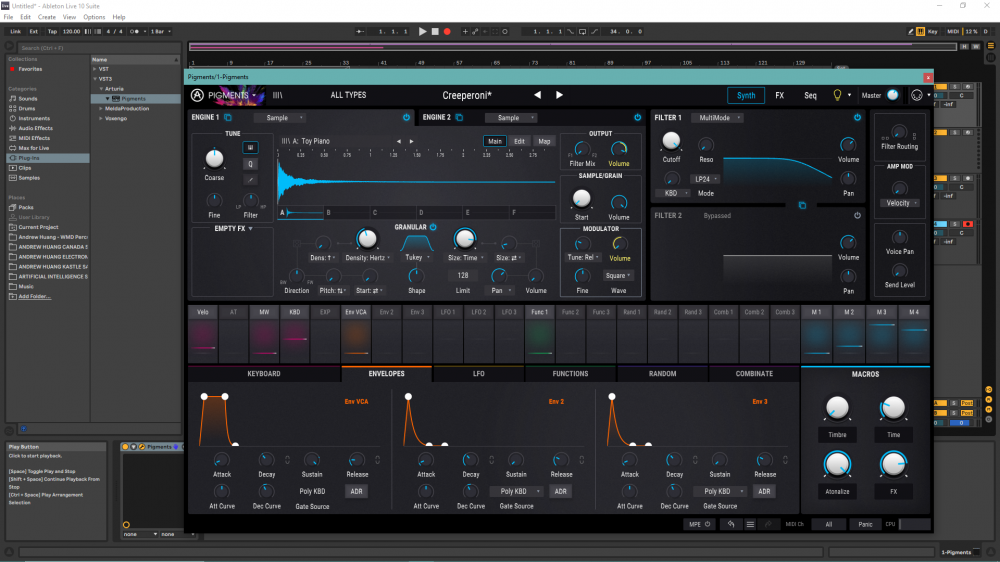Expand VST tree item in browser
Screen dimensions: 1000x562
pyautogui.click(x=96, y=69)
